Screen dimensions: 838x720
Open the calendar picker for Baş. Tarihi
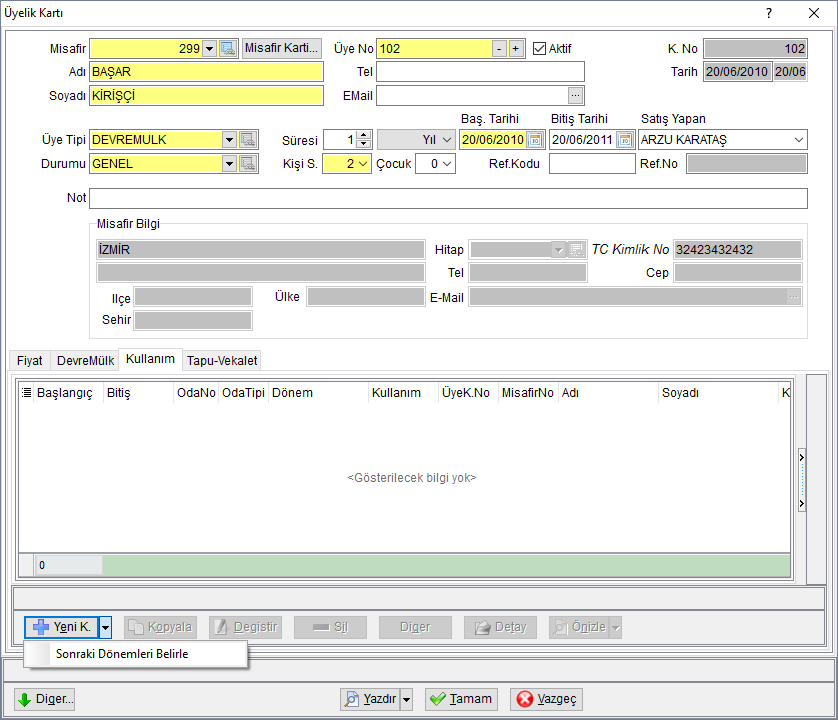coord(535,140)
